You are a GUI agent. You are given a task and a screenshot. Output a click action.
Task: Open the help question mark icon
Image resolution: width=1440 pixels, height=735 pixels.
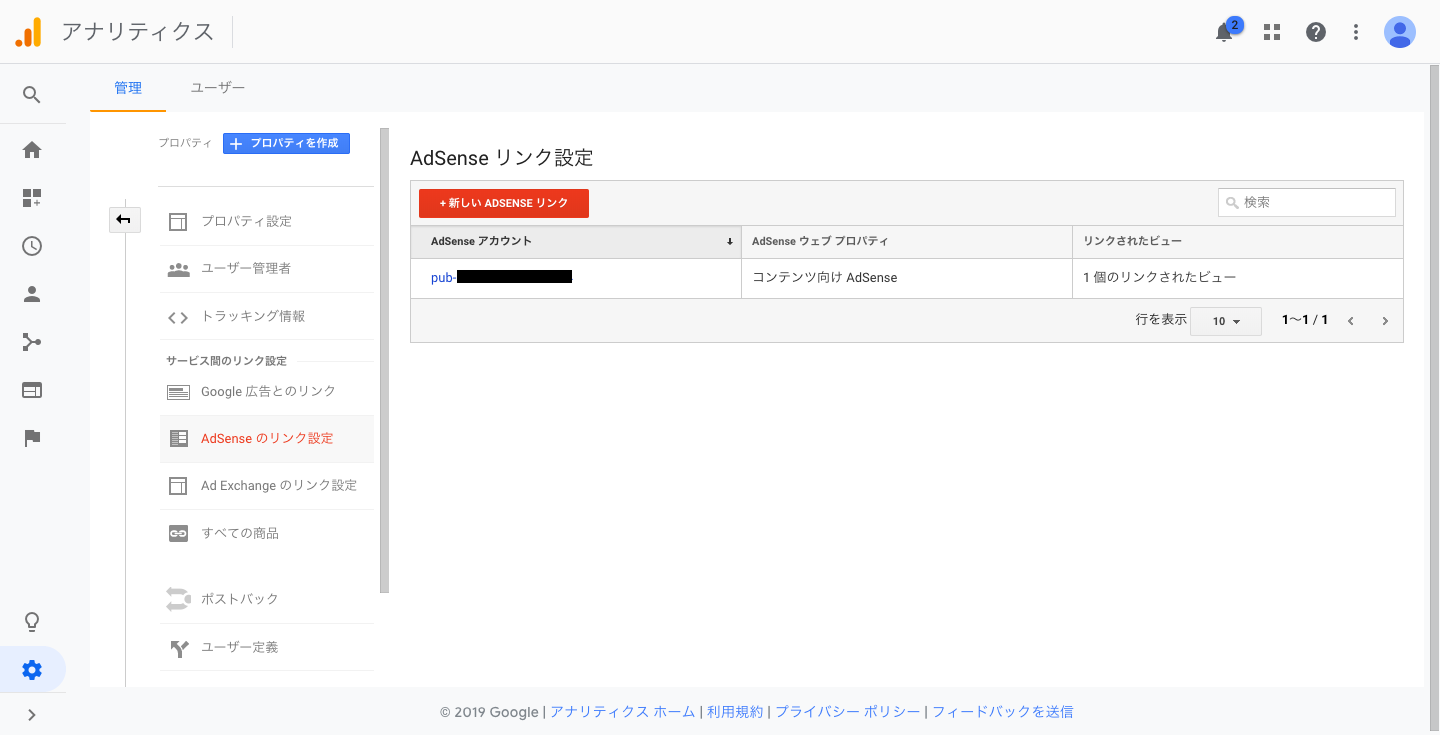pos(1316,32)
